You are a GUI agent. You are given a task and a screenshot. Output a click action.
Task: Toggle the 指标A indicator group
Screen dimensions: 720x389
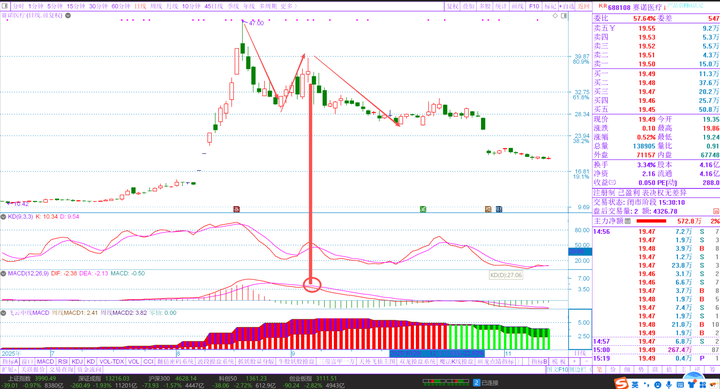[x=10, y=362]
